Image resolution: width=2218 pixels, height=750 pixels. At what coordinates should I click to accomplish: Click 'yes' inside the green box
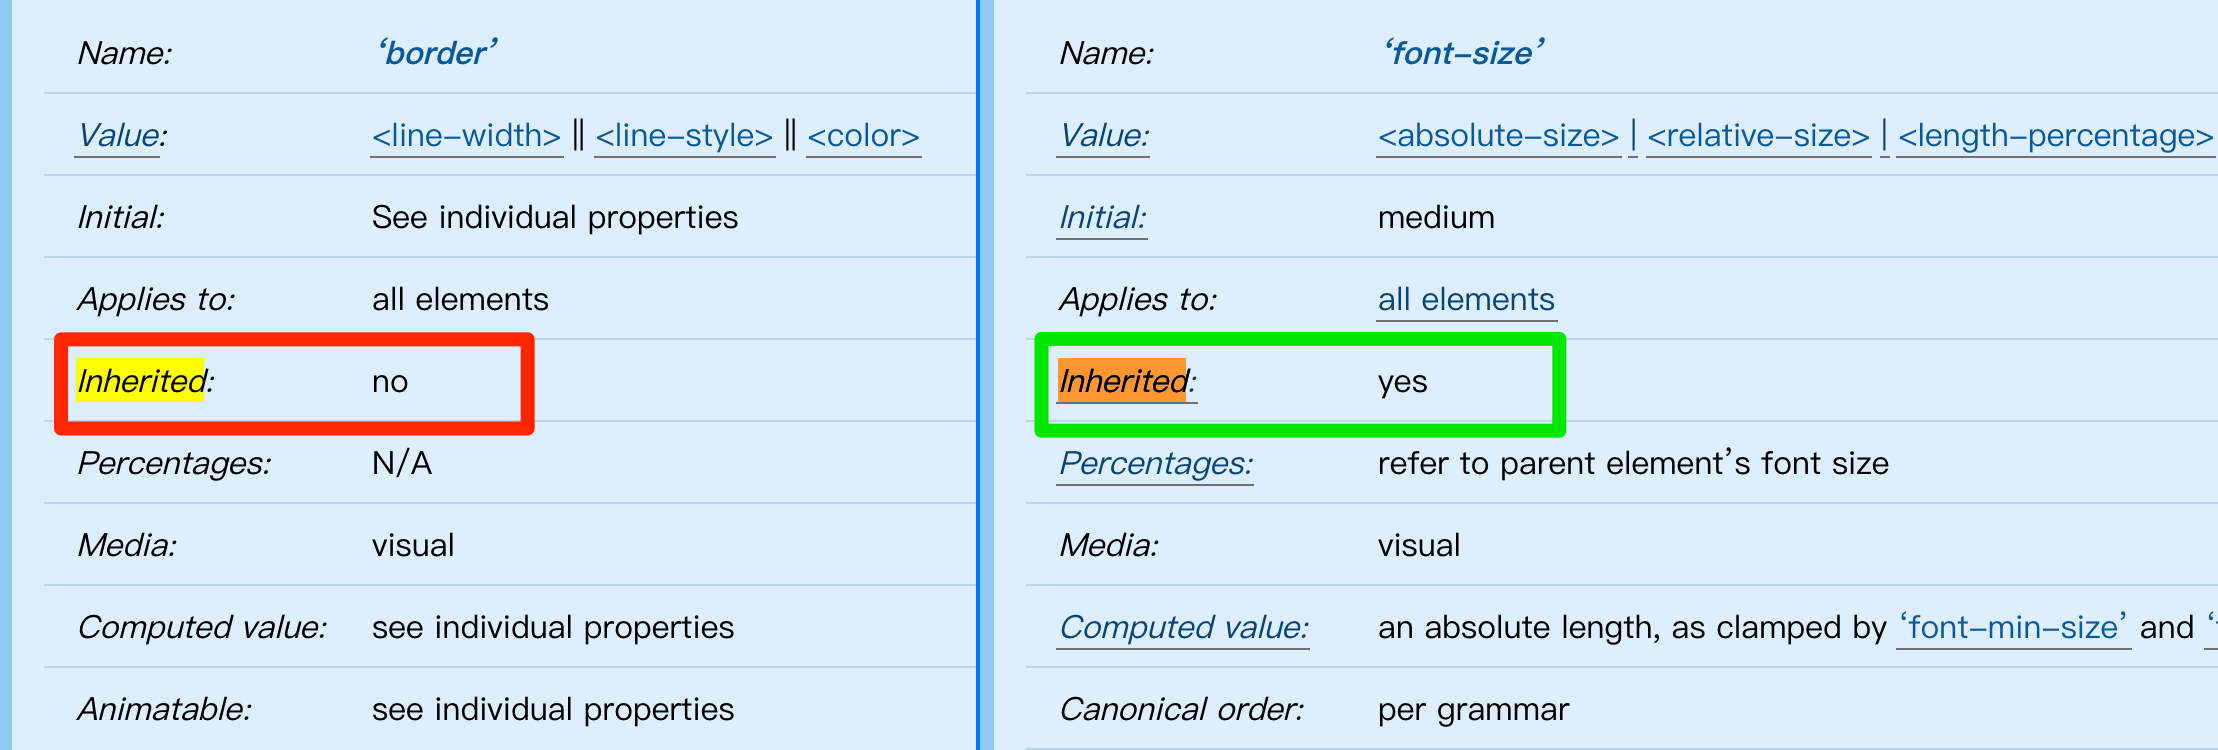tap(1402, 382)
